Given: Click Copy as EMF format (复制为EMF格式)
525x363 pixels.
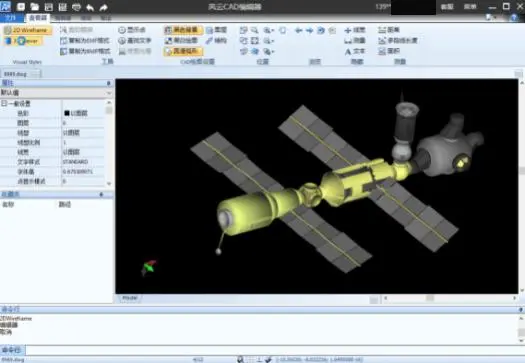Looking at the screenshot, I should [85, 41].
